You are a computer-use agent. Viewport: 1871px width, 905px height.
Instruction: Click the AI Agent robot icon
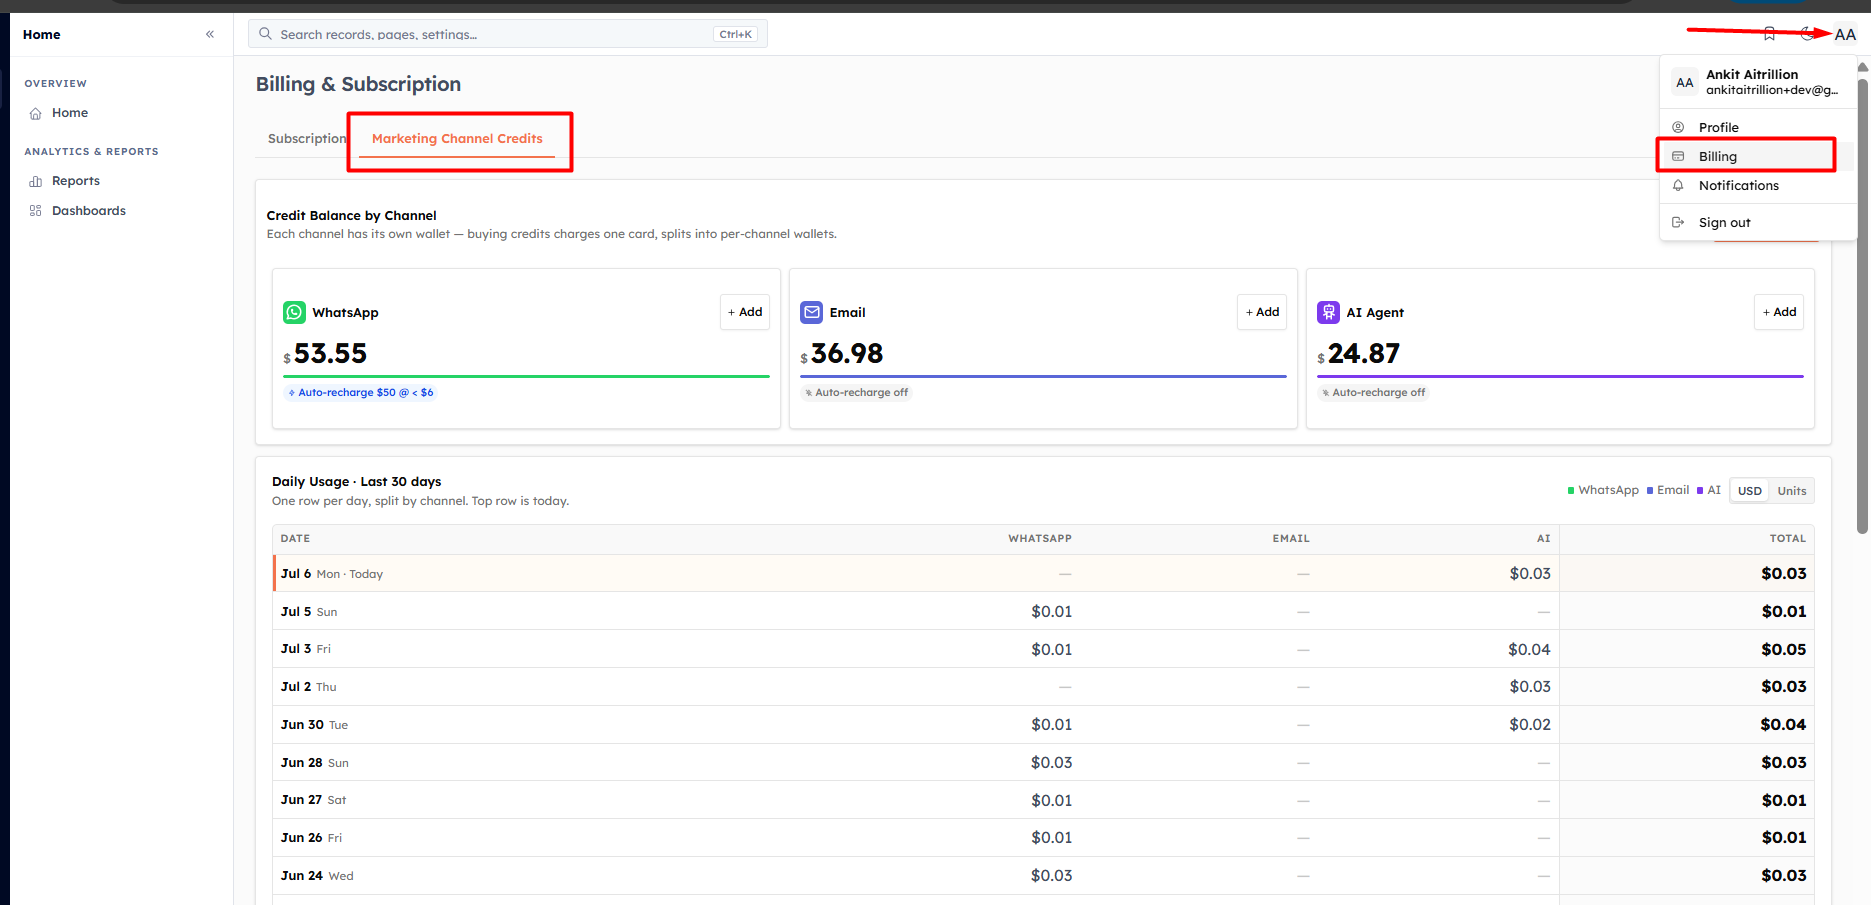[1328, 312]
